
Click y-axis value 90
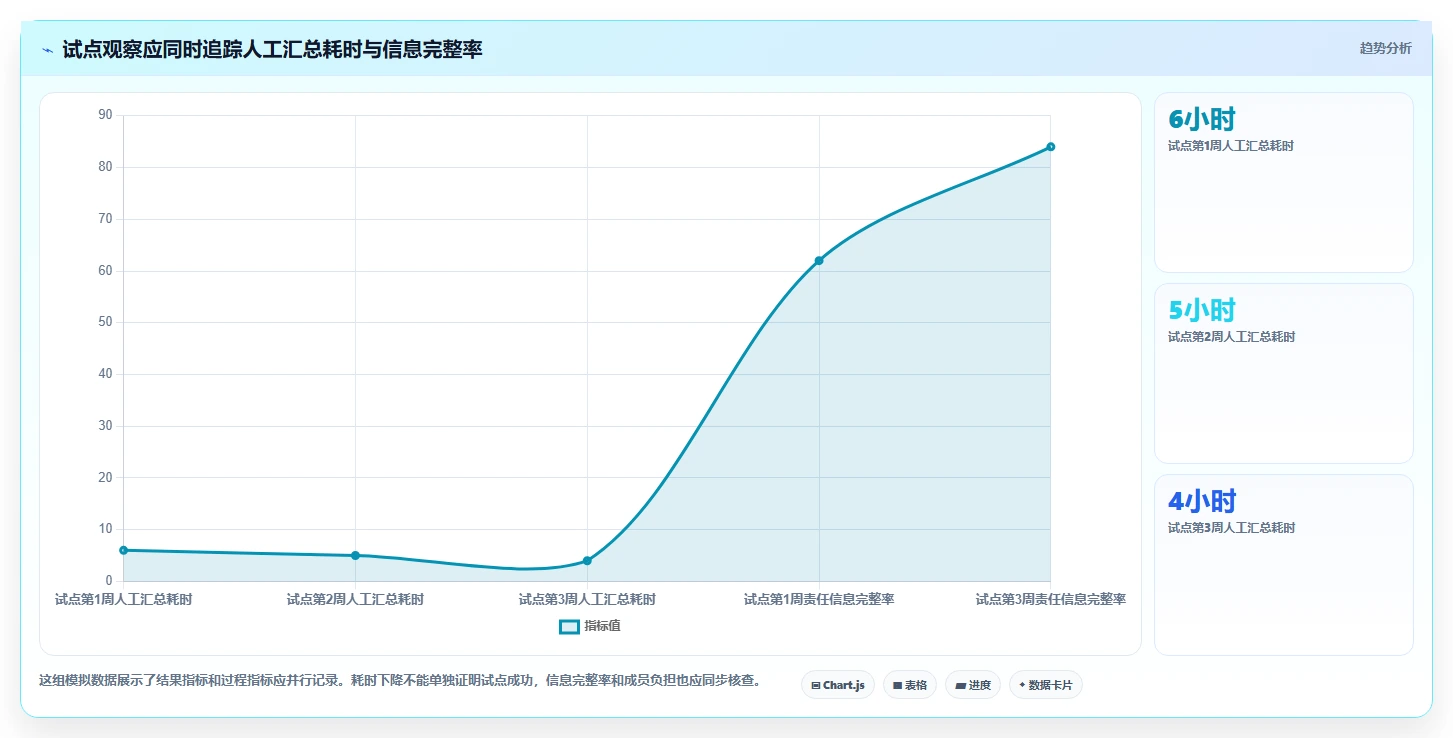point(105,115)
